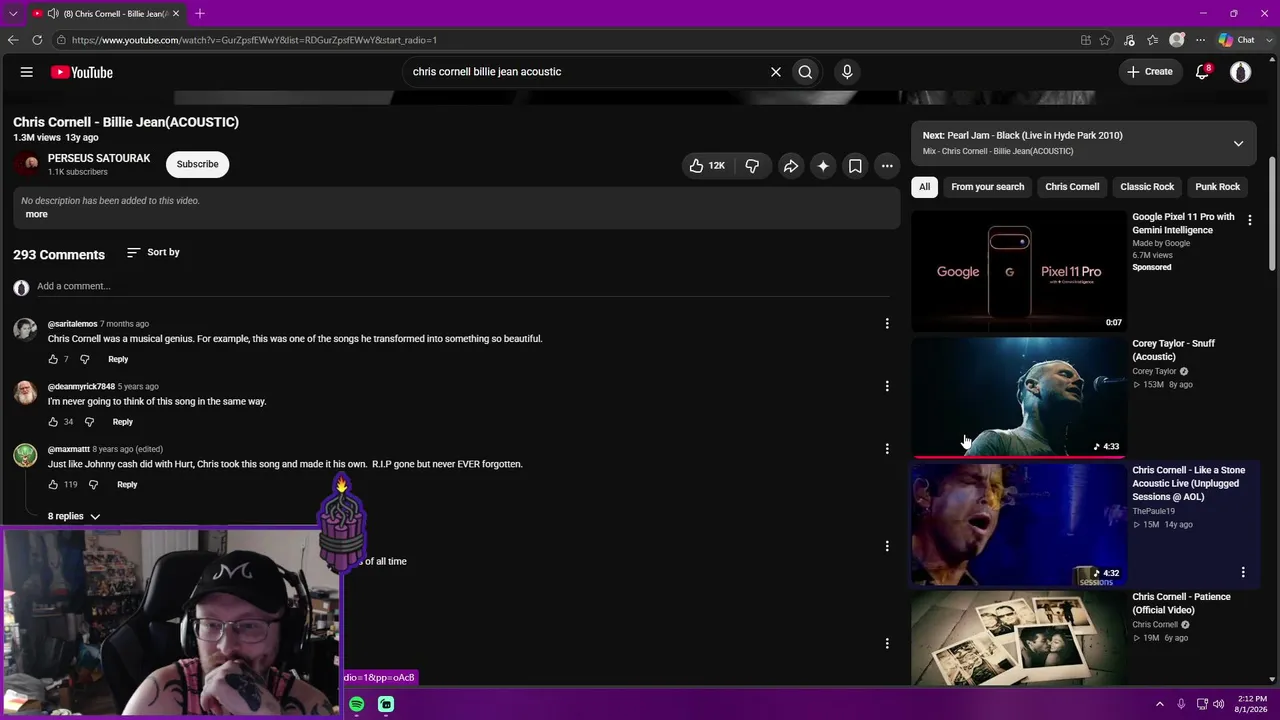
Task: Open the browser tab list chevron
Action: point(13,14)
